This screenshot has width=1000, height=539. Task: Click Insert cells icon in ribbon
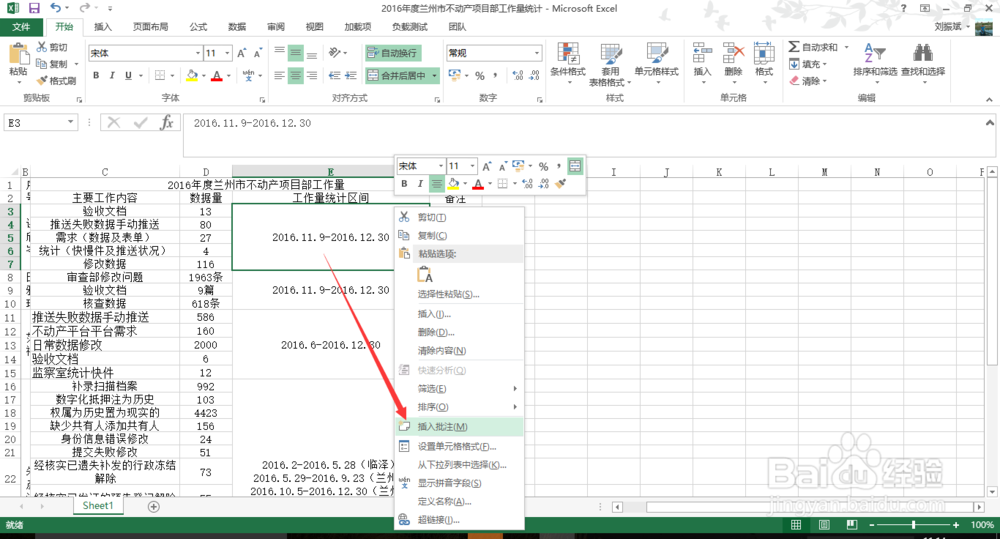[x=702, y=54]
